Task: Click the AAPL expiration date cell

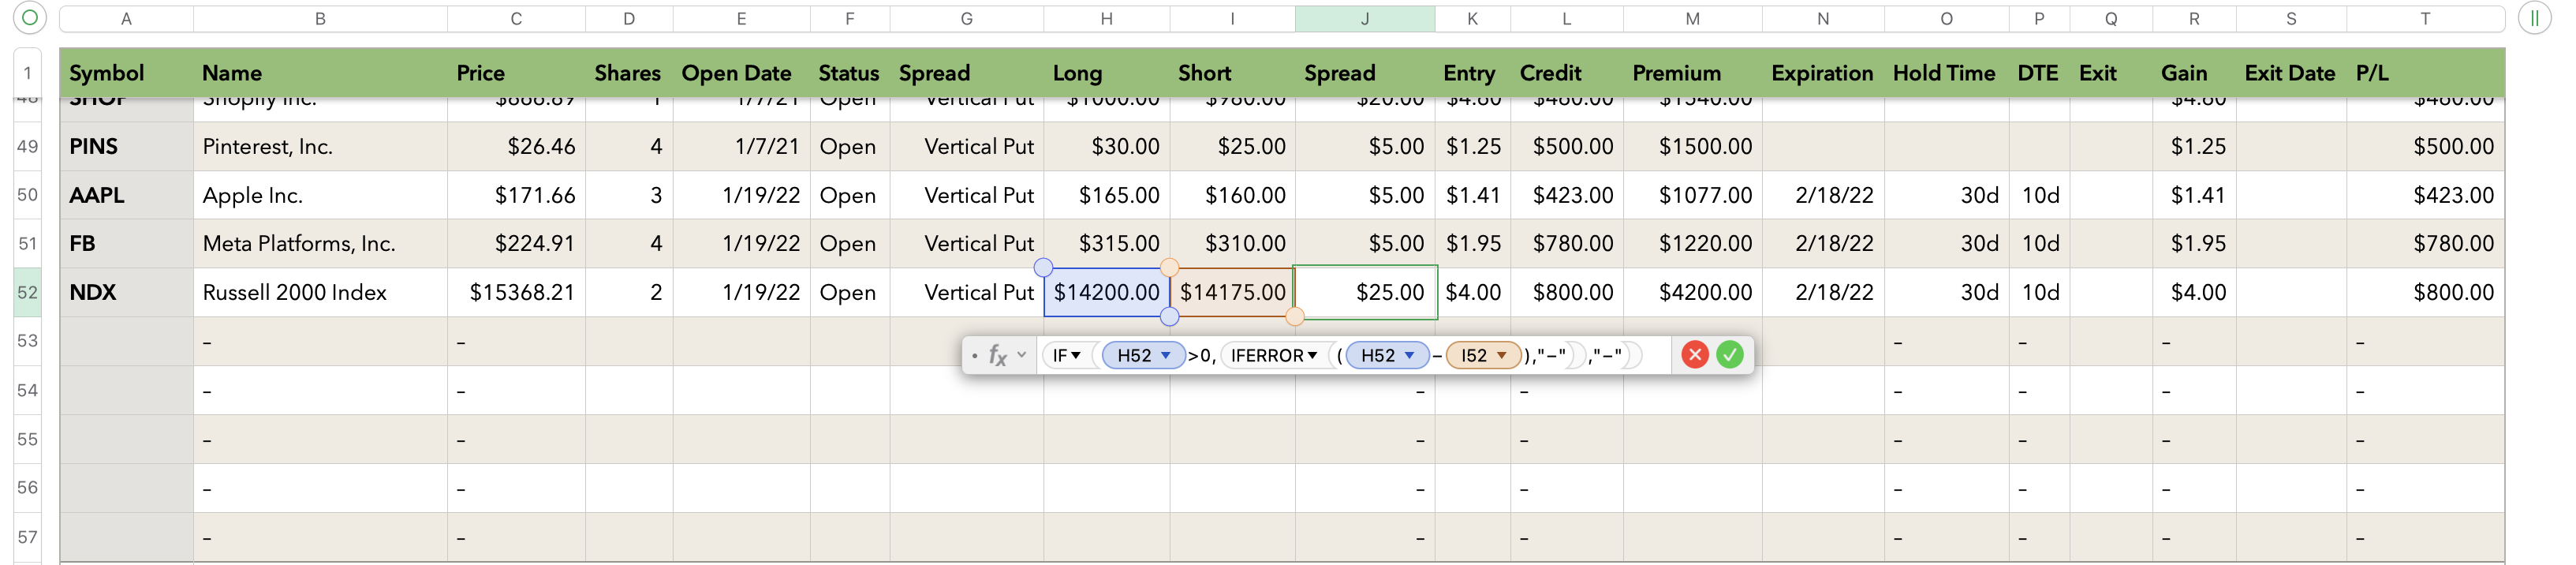Action: pyautogui.click(x=1822, y=195)
